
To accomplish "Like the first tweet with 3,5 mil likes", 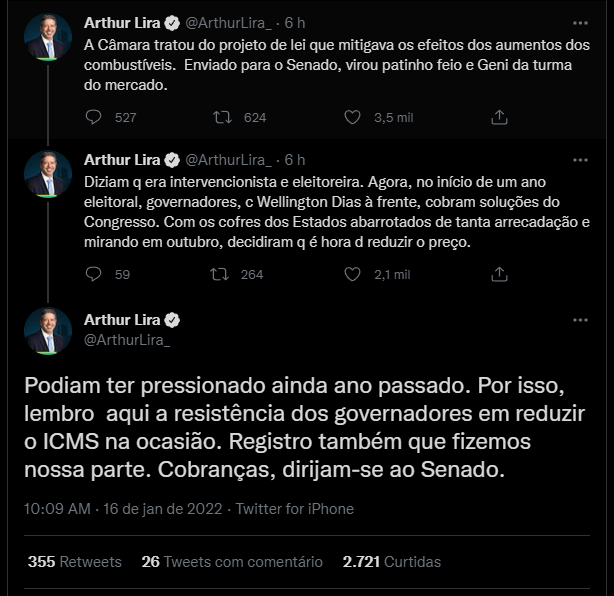I will pyautogui.click(x=352, y=117).
